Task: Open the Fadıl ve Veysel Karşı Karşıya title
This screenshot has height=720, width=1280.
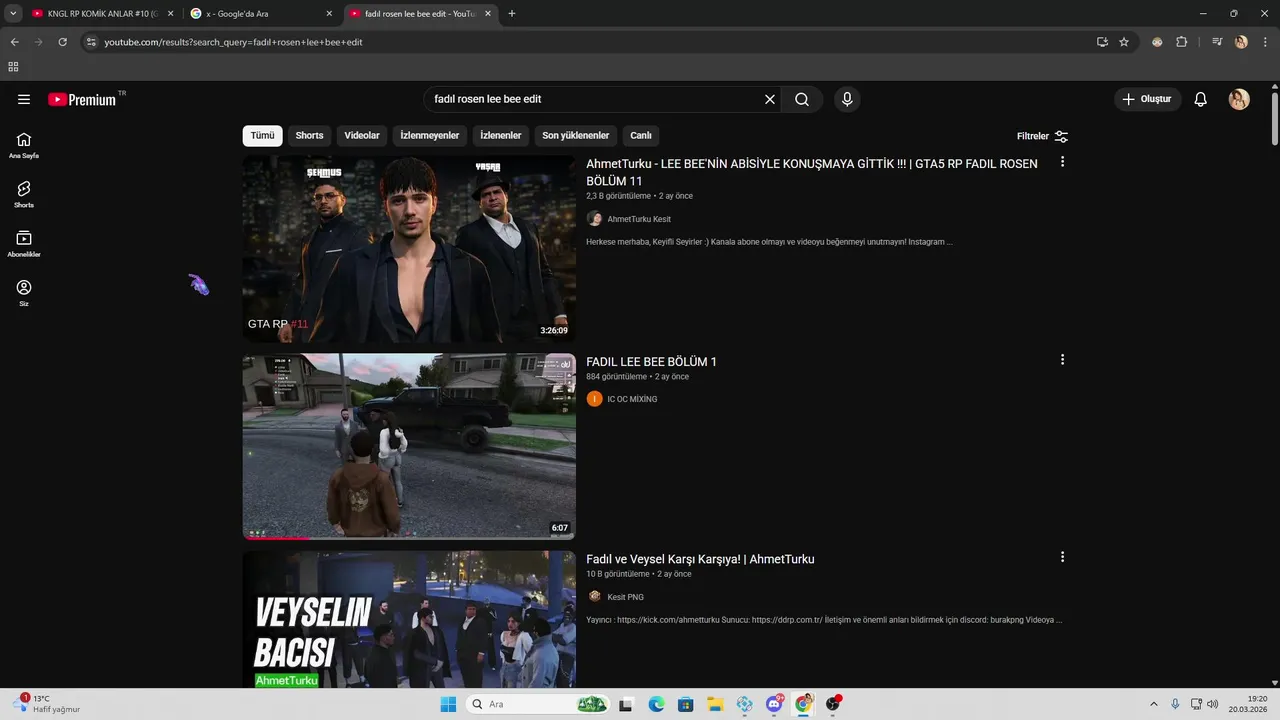Action: 700,559
